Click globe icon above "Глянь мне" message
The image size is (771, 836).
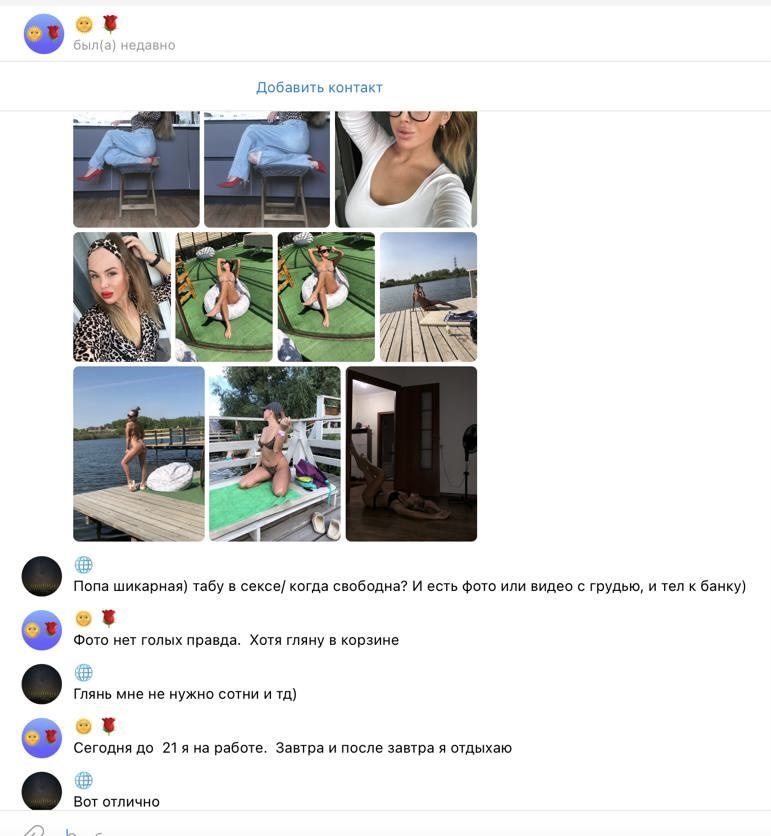(84, 672)
